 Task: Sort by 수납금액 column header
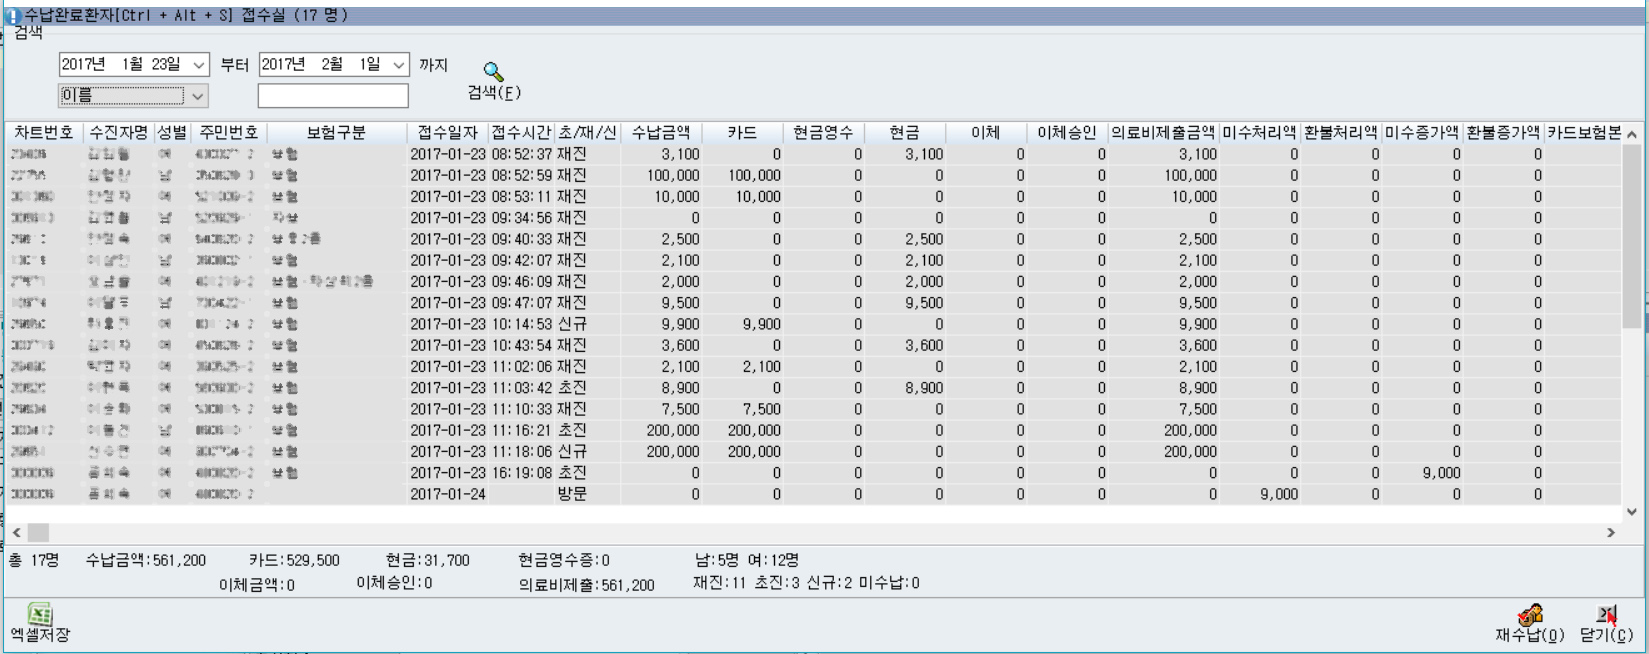(660, 133)
